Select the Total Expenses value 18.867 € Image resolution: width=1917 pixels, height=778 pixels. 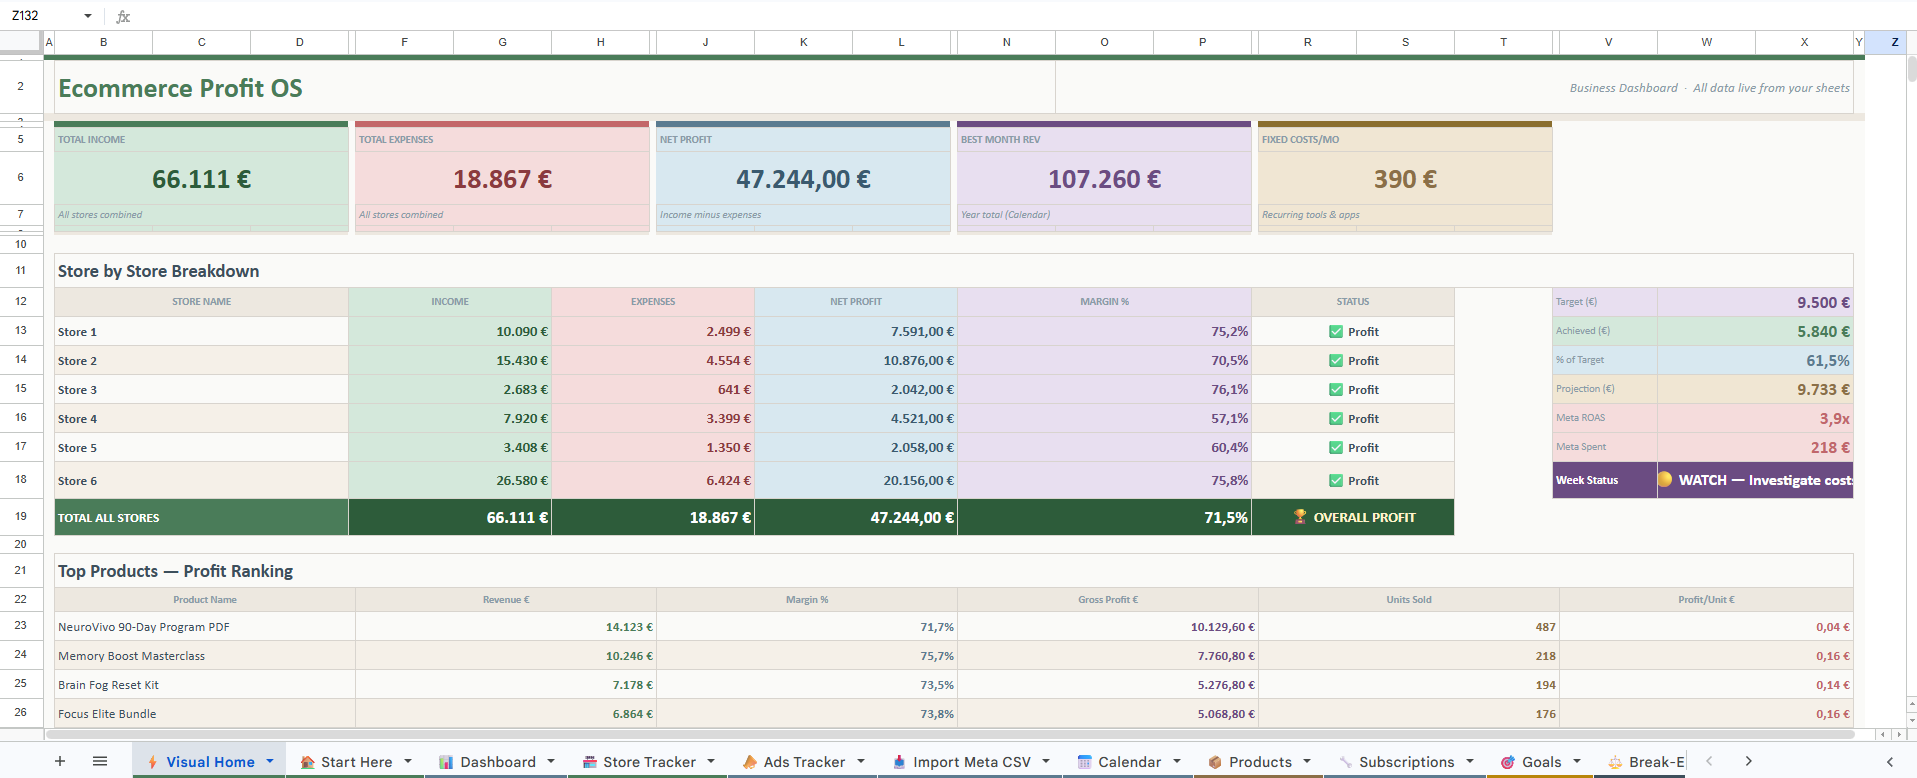click(x=502, y=179)
